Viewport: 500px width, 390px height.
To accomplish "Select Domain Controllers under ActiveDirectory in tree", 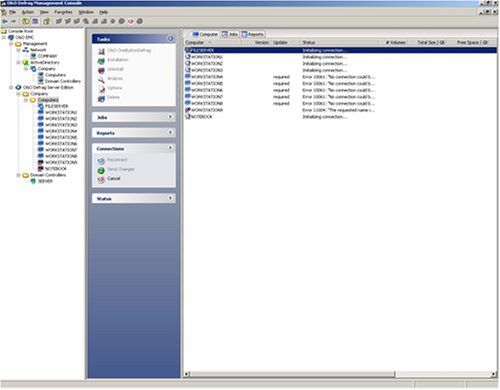I will pyautogui.click(x=63, y=81).
